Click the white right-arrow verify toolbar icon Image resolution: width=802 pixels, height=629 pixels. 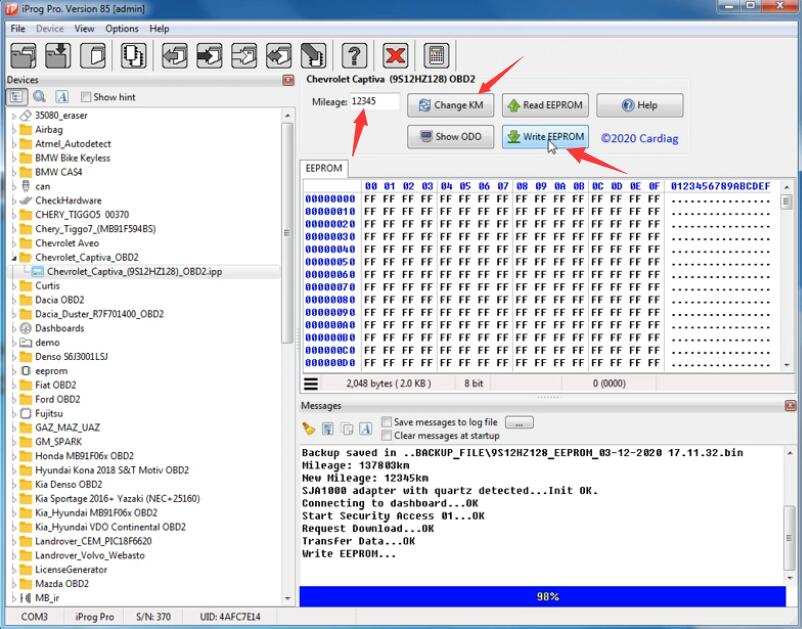click(244, 55)
